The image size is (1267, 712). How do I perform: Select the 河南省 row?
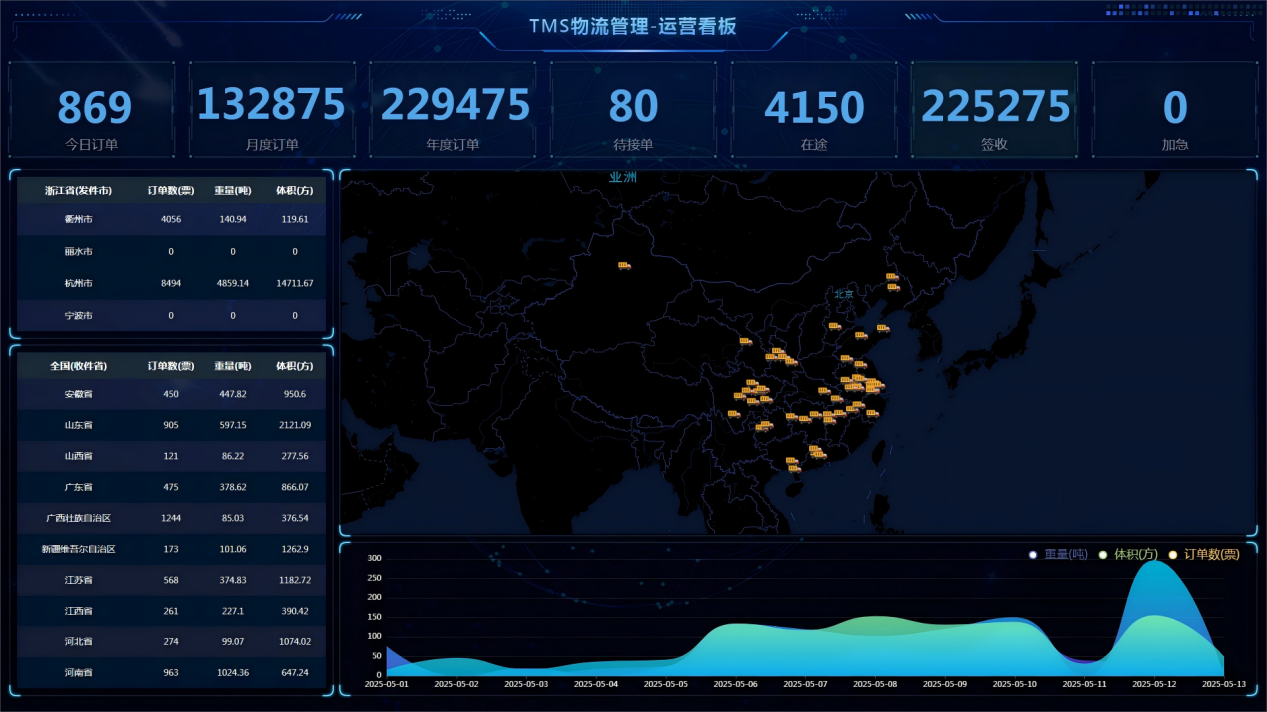pyautogui.click(x=171, y=673)
